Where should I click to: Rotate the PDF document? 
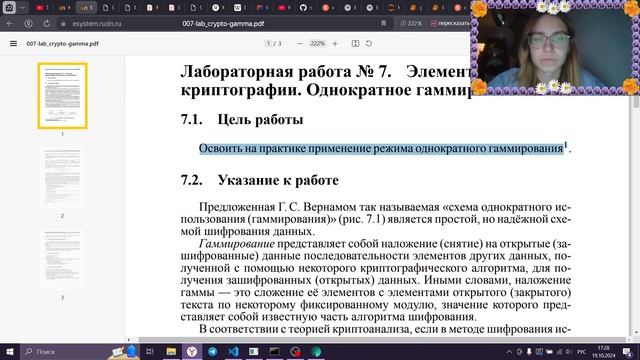point(369,43)
